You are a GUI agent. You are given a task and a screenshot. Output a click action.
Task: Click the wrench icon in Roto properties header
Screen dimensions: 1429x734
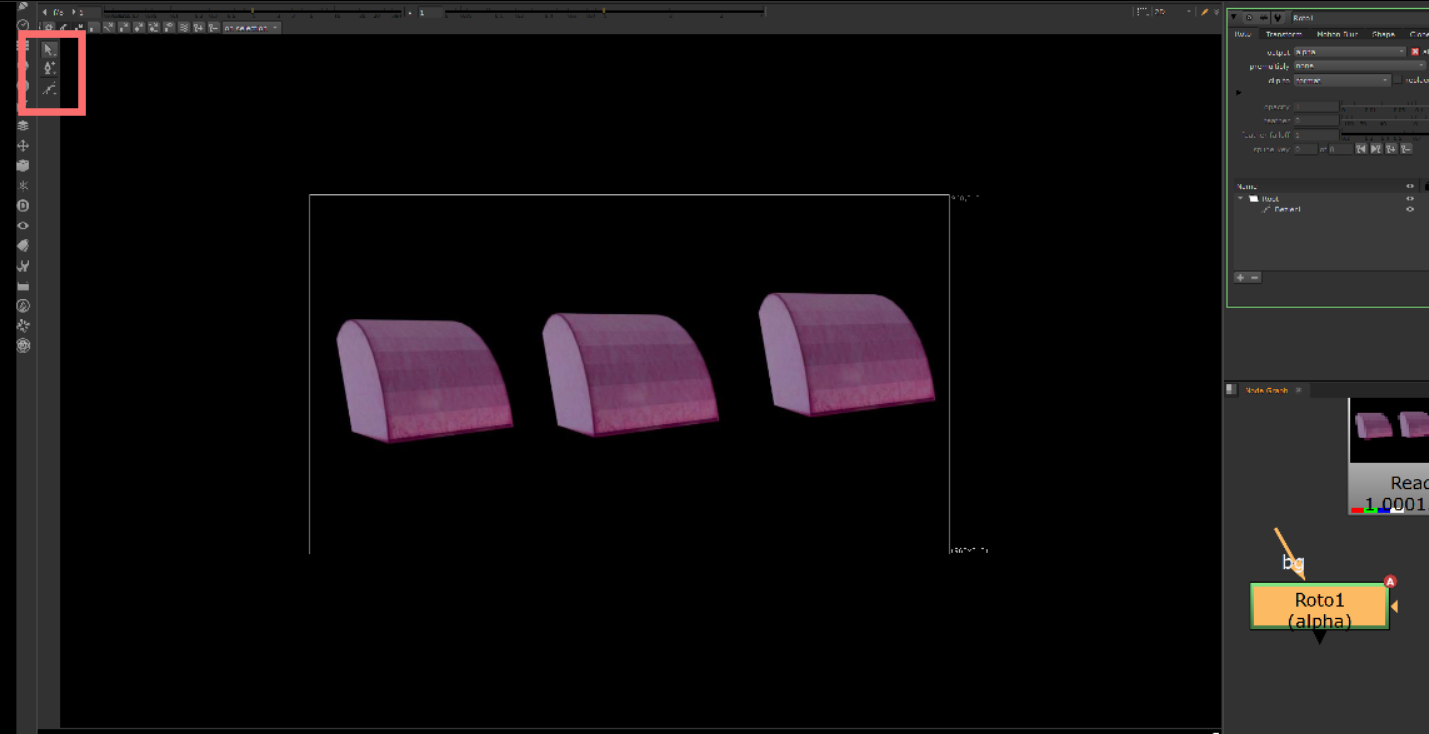(x=1278, y=17)
